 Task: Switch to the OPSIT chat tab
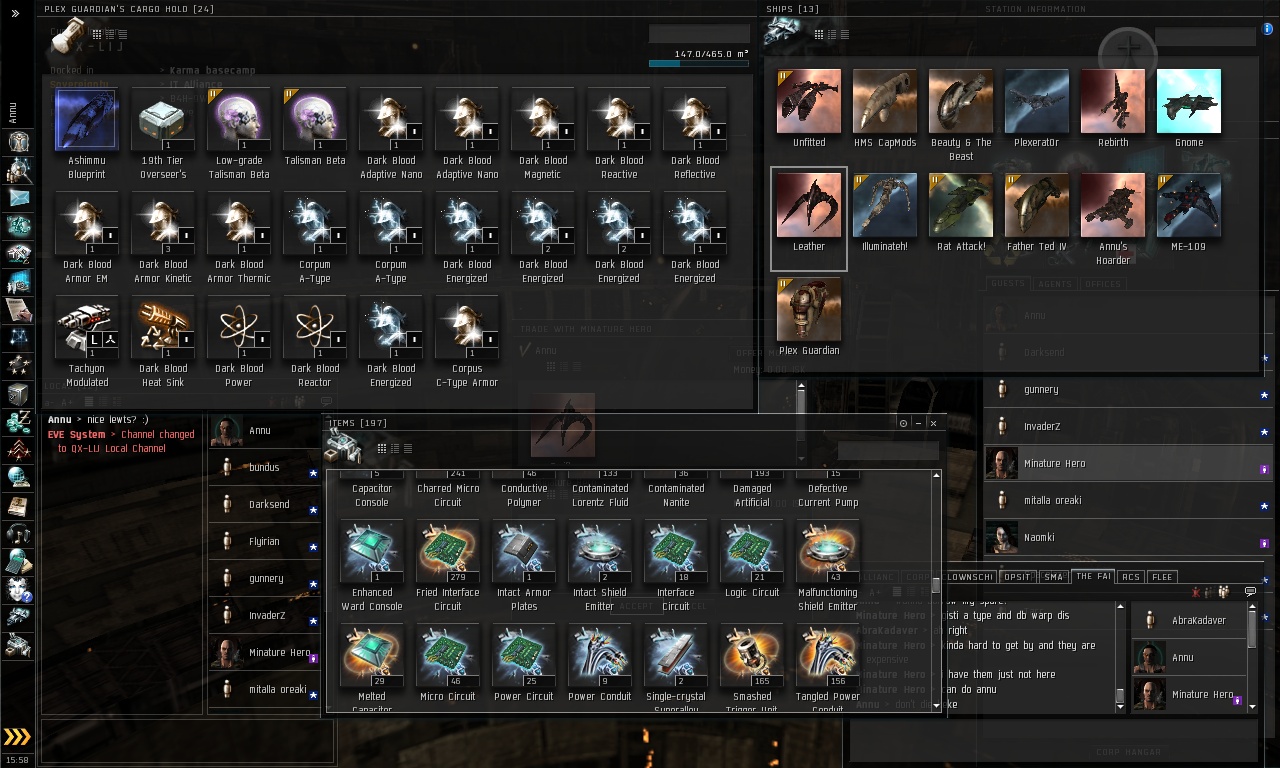[1017, 577]
